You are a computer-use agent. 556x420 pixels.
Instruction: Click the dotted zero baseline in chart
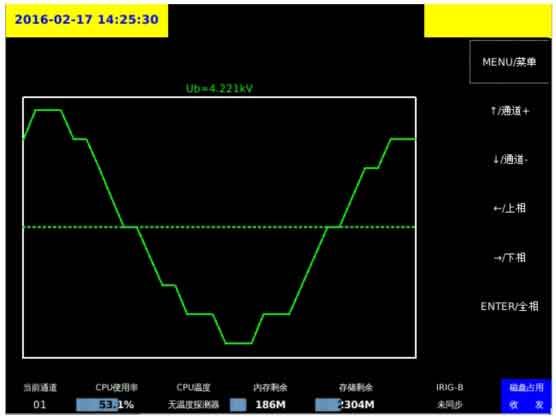click(x=219, y=227)
